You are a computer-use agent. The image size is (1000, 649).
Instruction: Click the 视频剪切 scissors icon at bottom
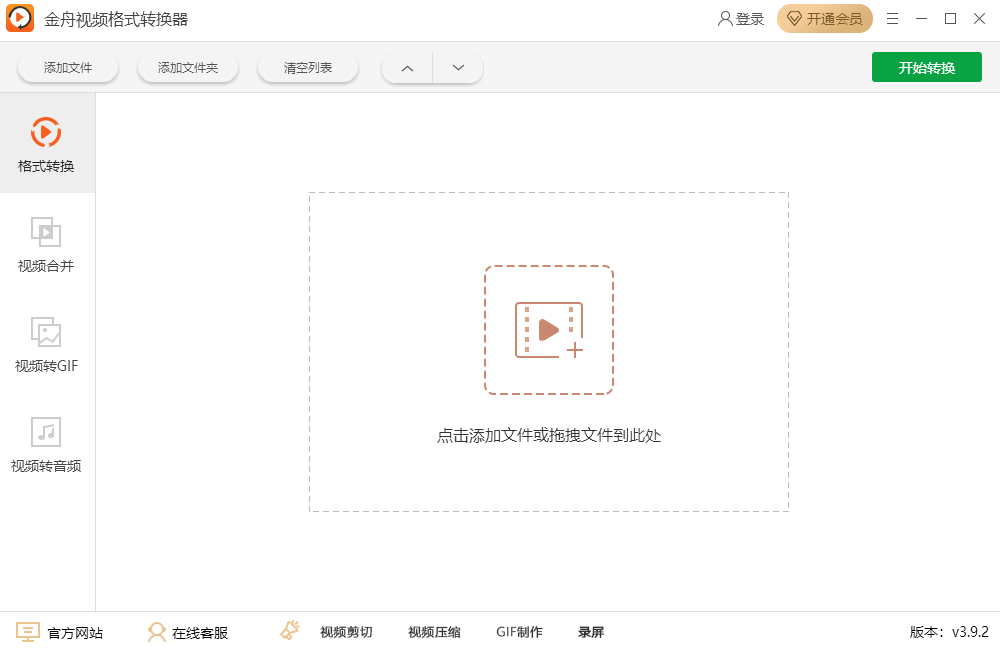288,631
